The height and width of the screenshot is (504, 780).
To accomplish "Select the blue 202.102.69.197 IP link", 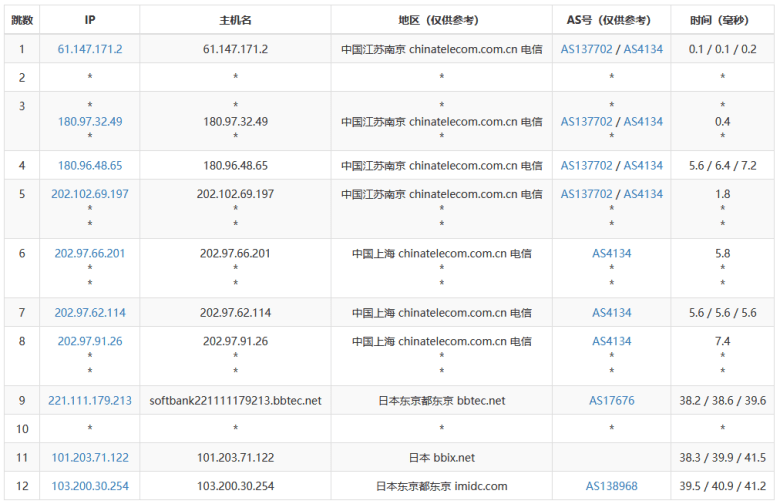I will pos(90,194).
